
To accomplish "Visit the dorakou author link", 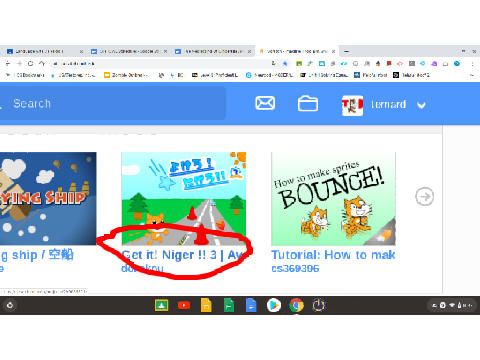I will coord(142,268).
